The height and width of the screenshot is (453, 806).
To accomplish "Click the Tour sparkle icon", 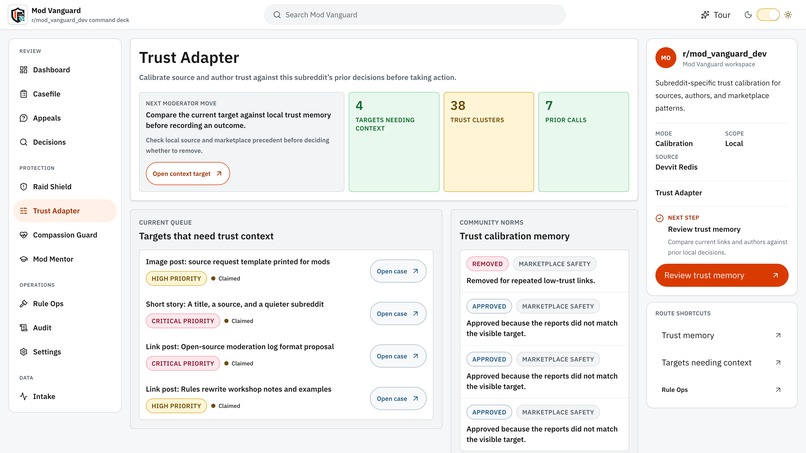I will (x=705, y=15).
